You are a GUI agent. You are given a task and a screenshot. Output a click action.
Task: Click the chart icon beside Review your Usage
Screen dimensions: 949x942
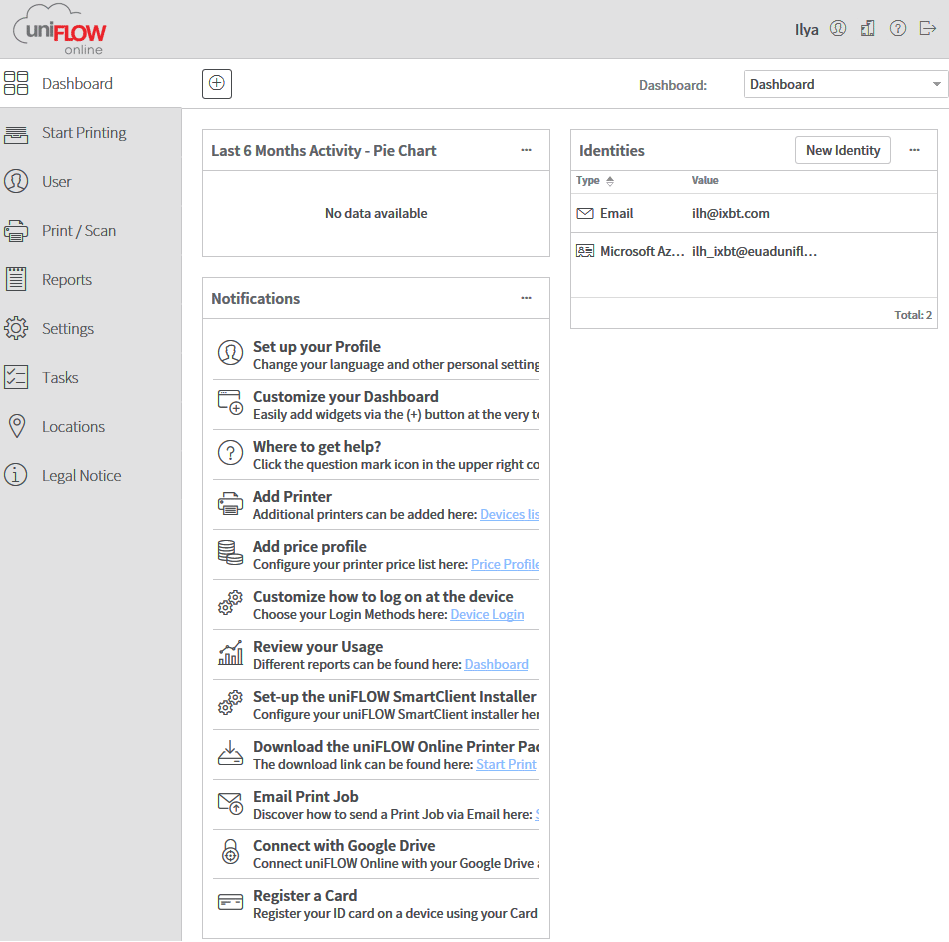231,653
